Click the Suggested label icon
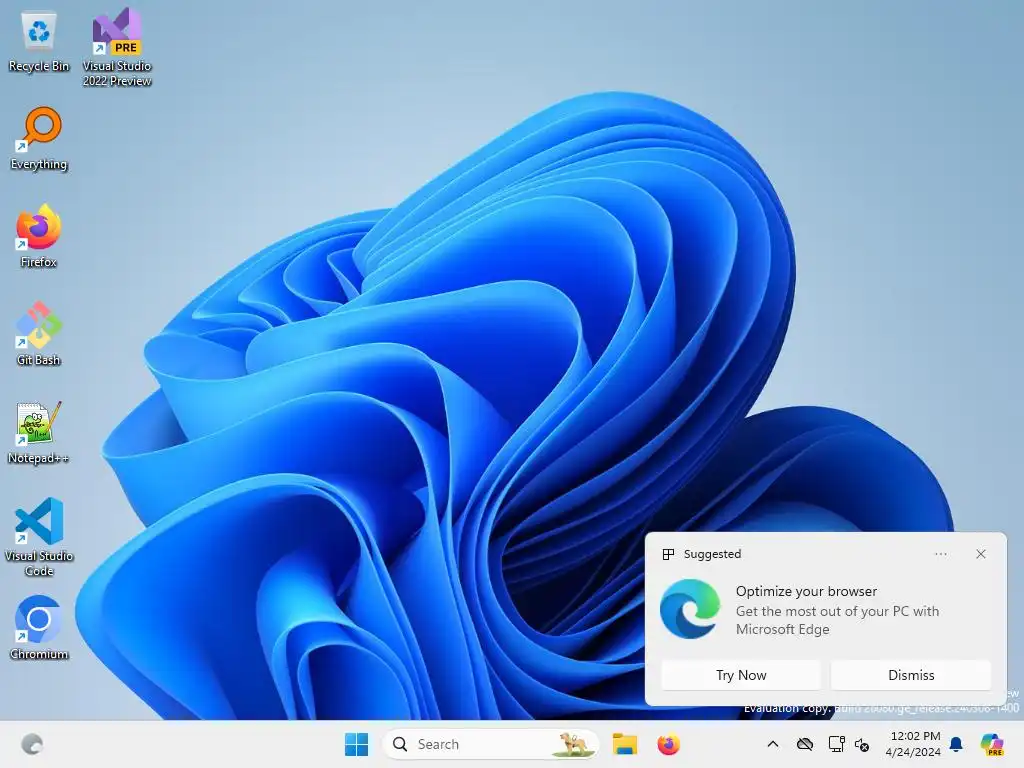 [668, 554]
